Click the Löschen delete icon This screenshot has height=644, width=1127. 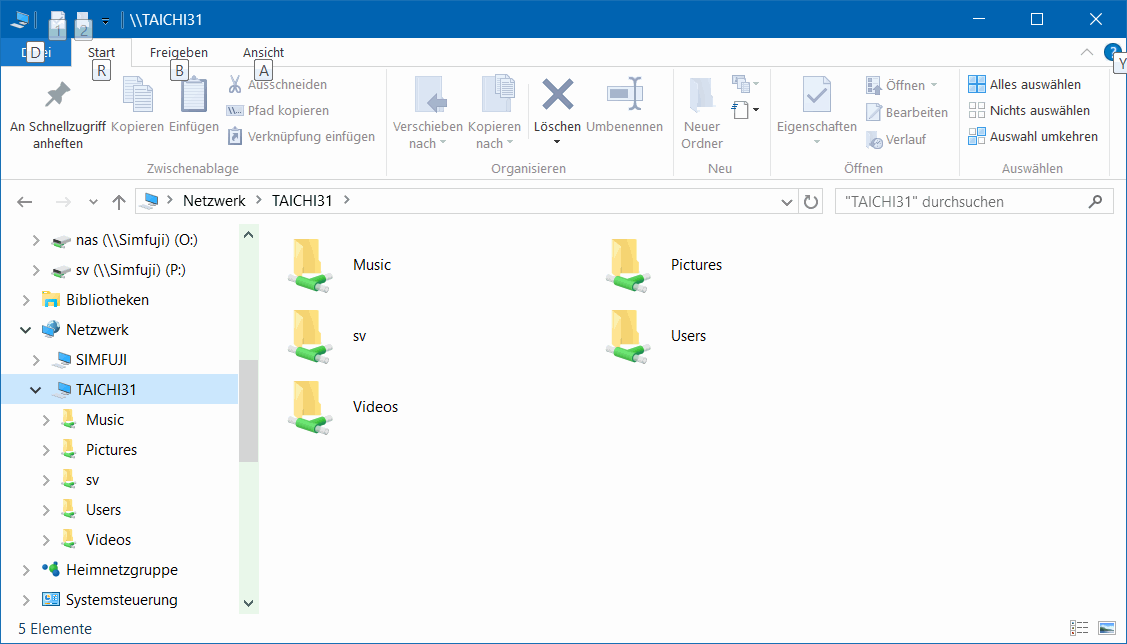(557, 96)
